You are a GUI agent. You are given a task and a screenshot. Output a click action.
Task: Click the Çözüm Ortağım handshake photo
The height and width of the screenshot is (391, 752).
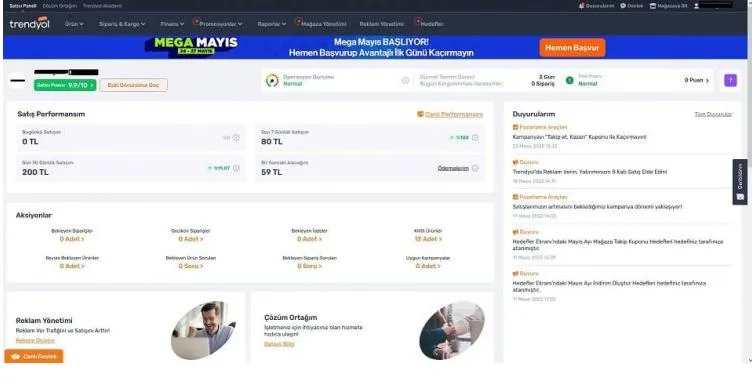click(x=452, y=330)
